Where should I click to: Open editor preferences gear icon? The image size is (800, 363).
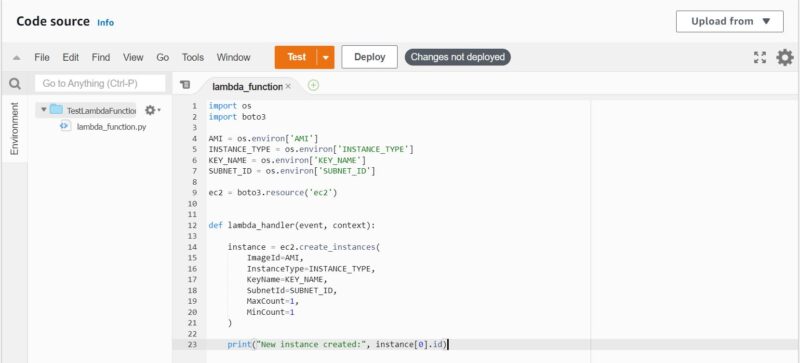[x=785, y=57]
